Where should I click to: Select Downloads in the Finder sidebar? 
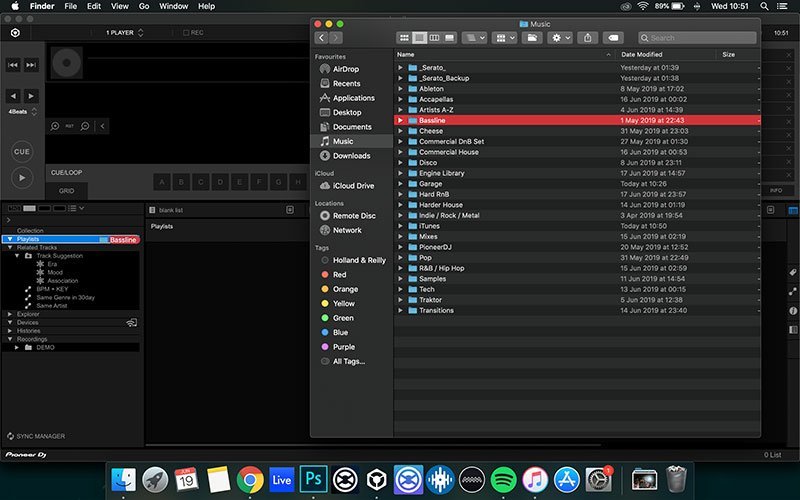(350, 155)
